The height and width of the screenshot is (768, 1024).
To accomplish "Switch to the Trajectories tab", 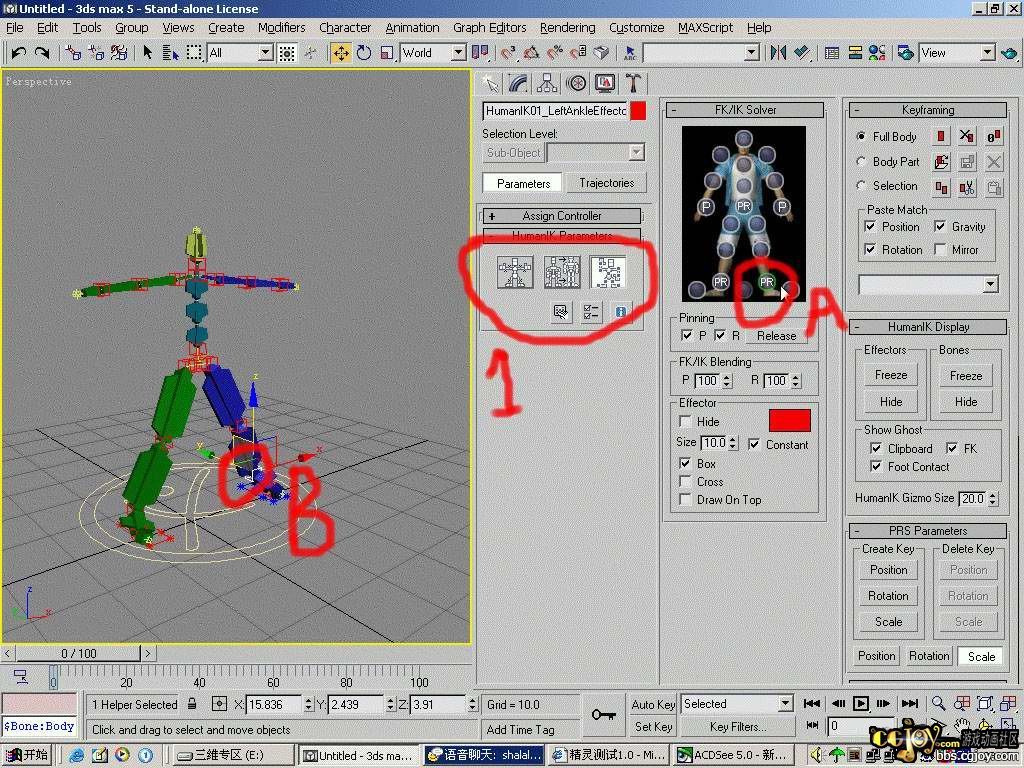I will 606,183.
